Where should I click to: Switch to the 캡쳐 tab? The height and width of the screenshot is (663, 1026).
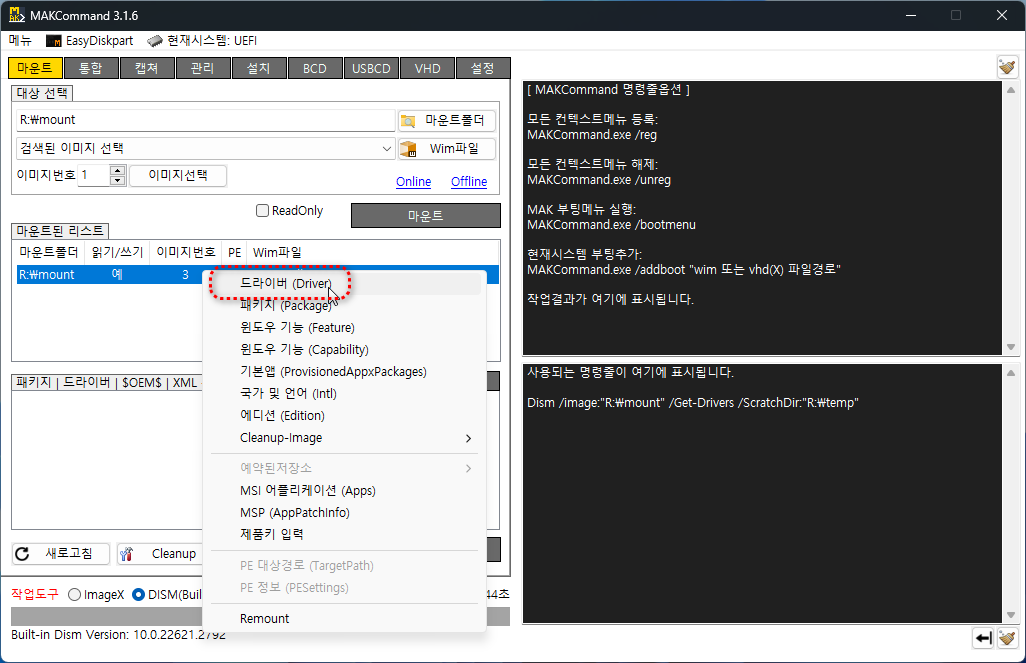coord(147,68)
